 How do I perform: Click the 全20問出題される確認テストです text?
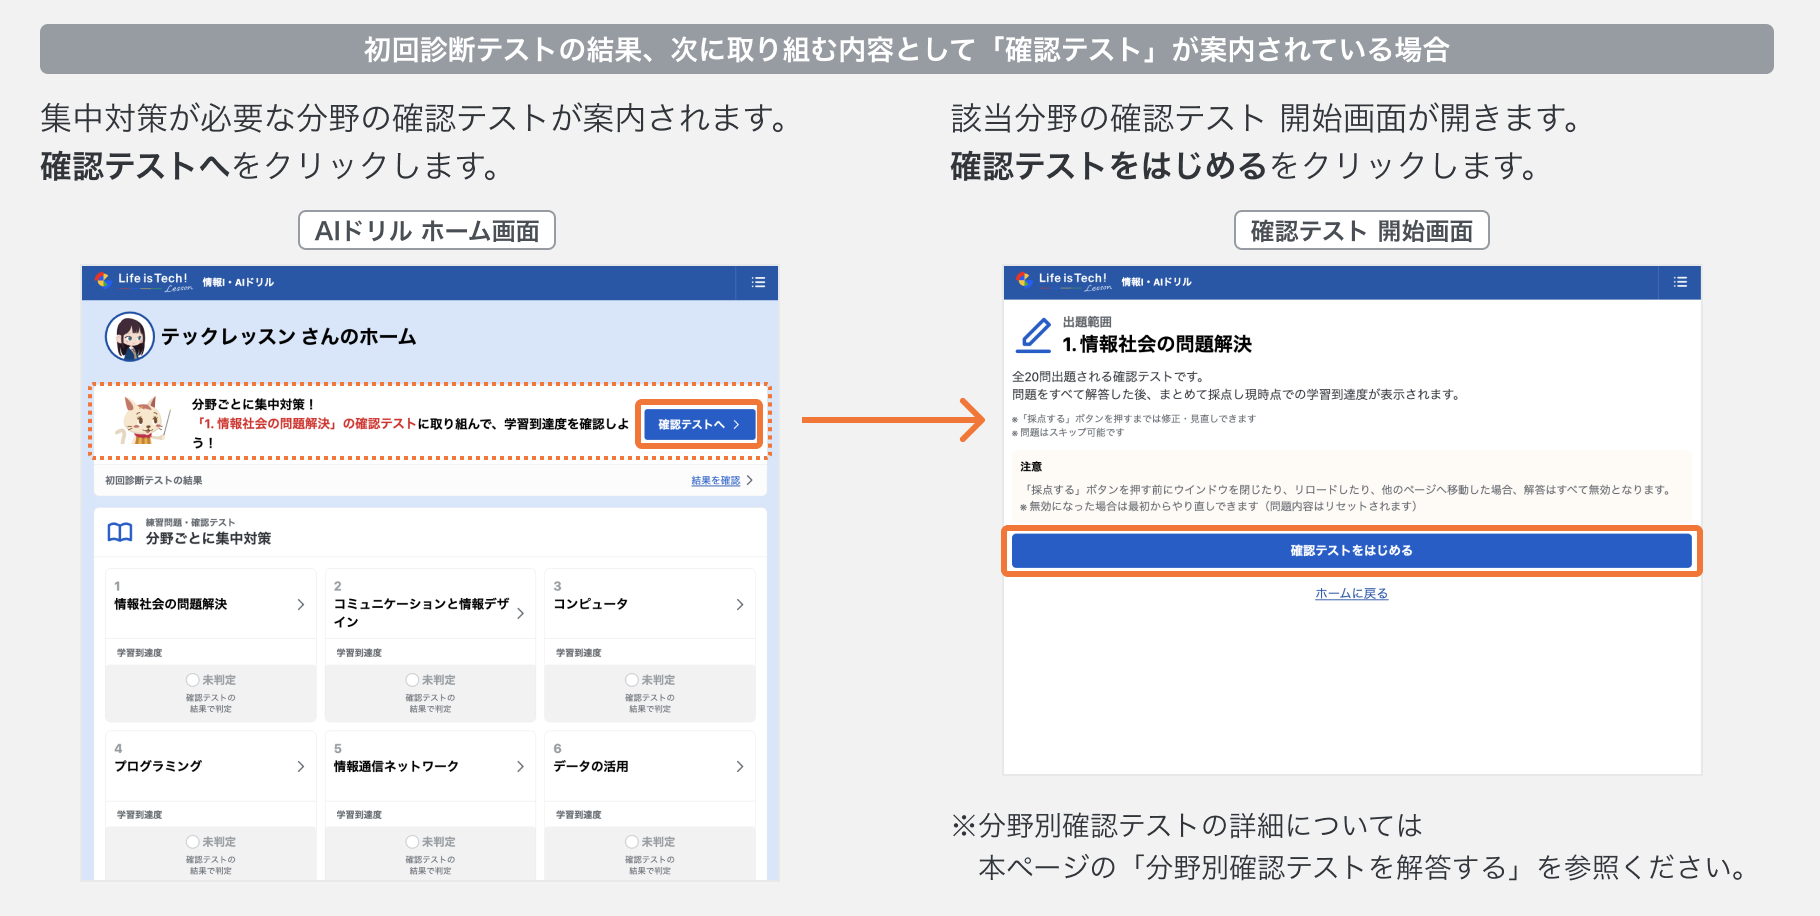1108,377
